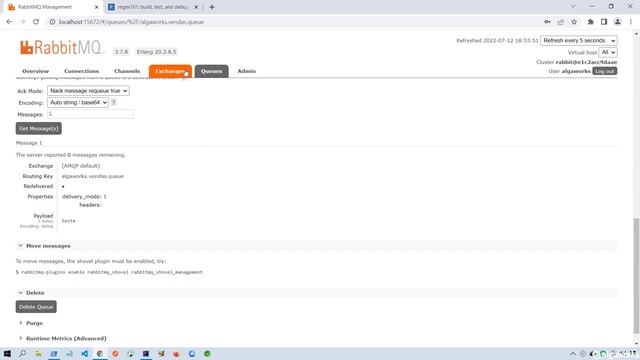
Task: Show hidden system tray icons
Action: [x=573, y=354]
